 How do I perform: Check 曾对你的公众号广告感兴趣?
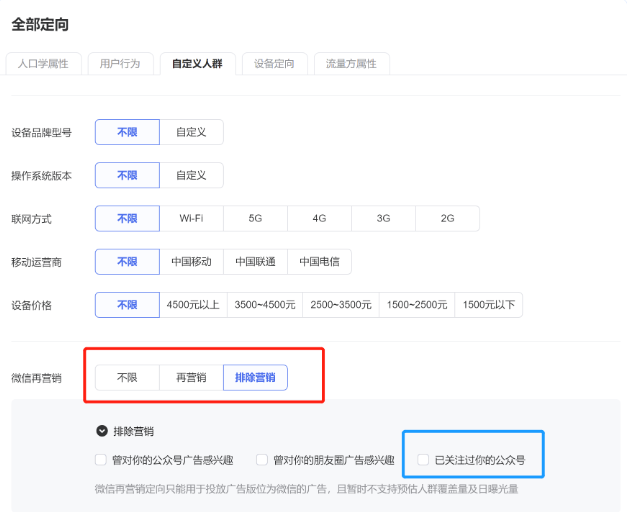coord(101,460)
